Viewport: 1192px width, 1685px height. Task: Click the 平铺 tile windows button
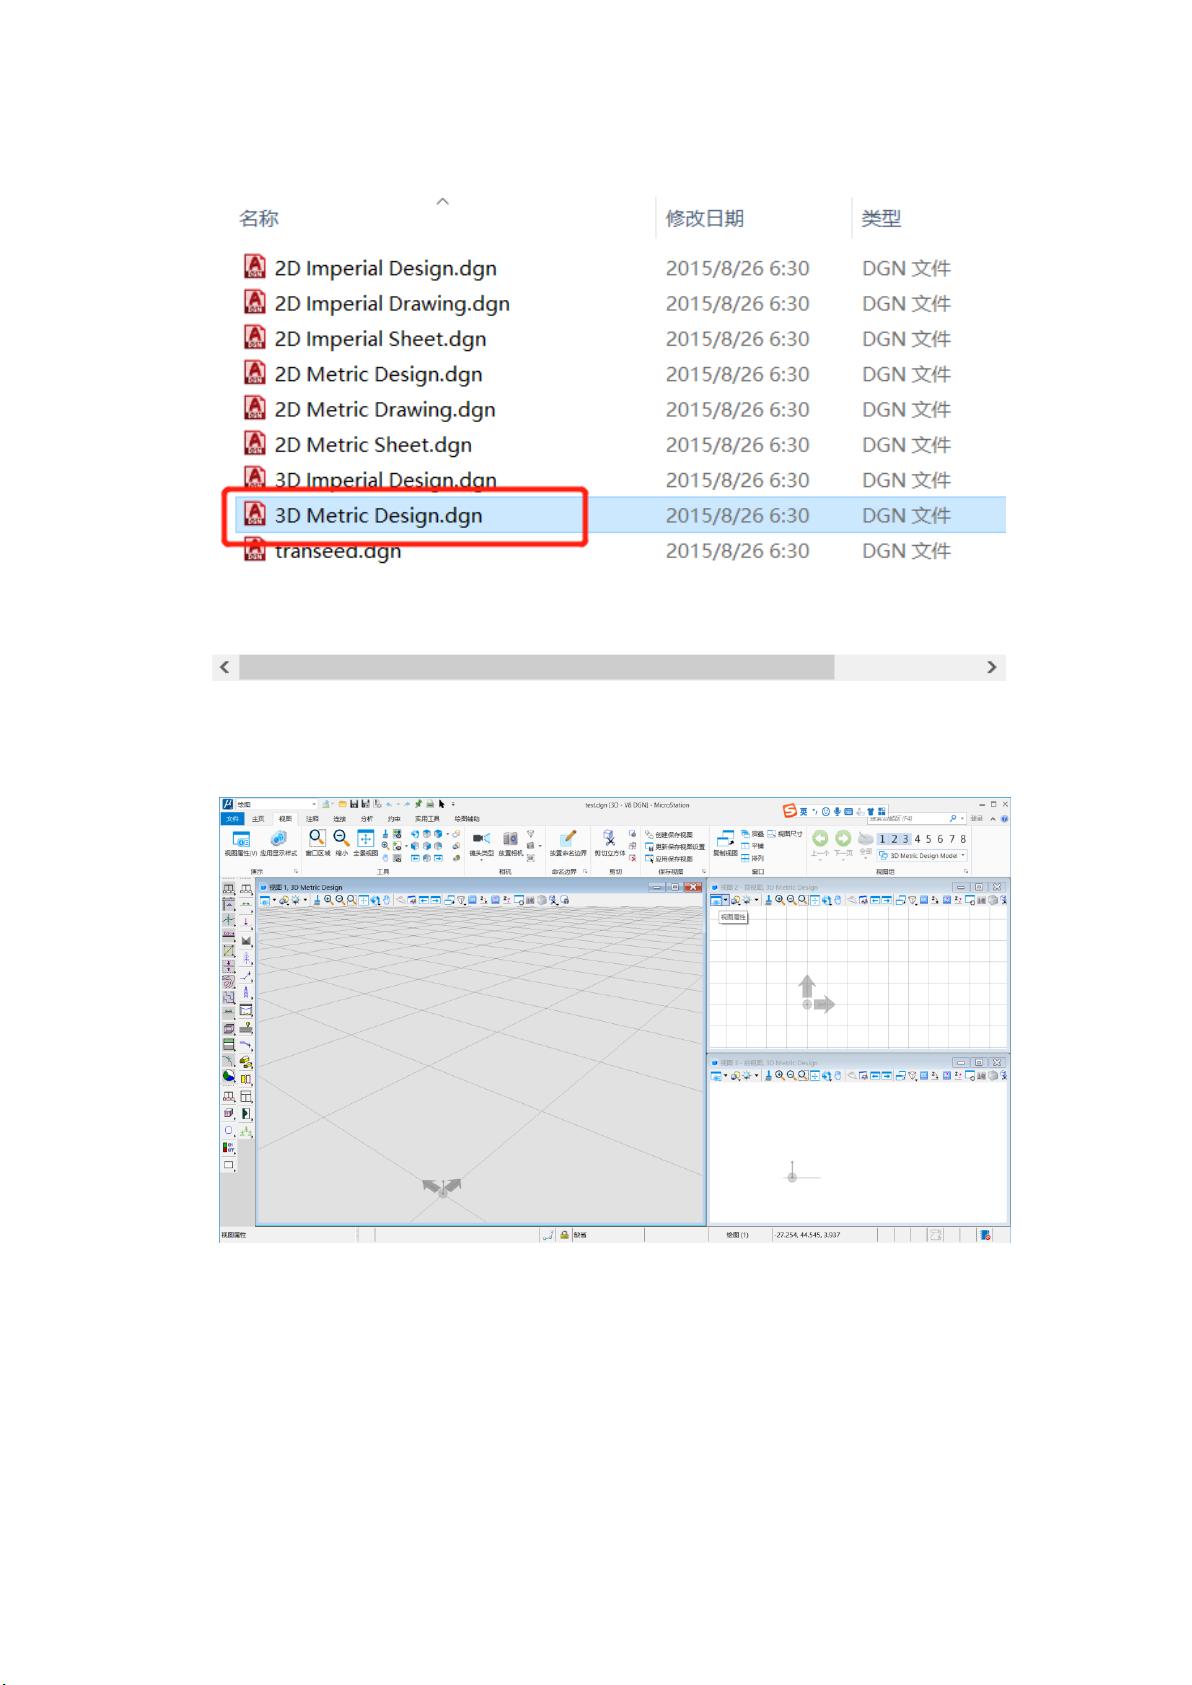point(752,846)
